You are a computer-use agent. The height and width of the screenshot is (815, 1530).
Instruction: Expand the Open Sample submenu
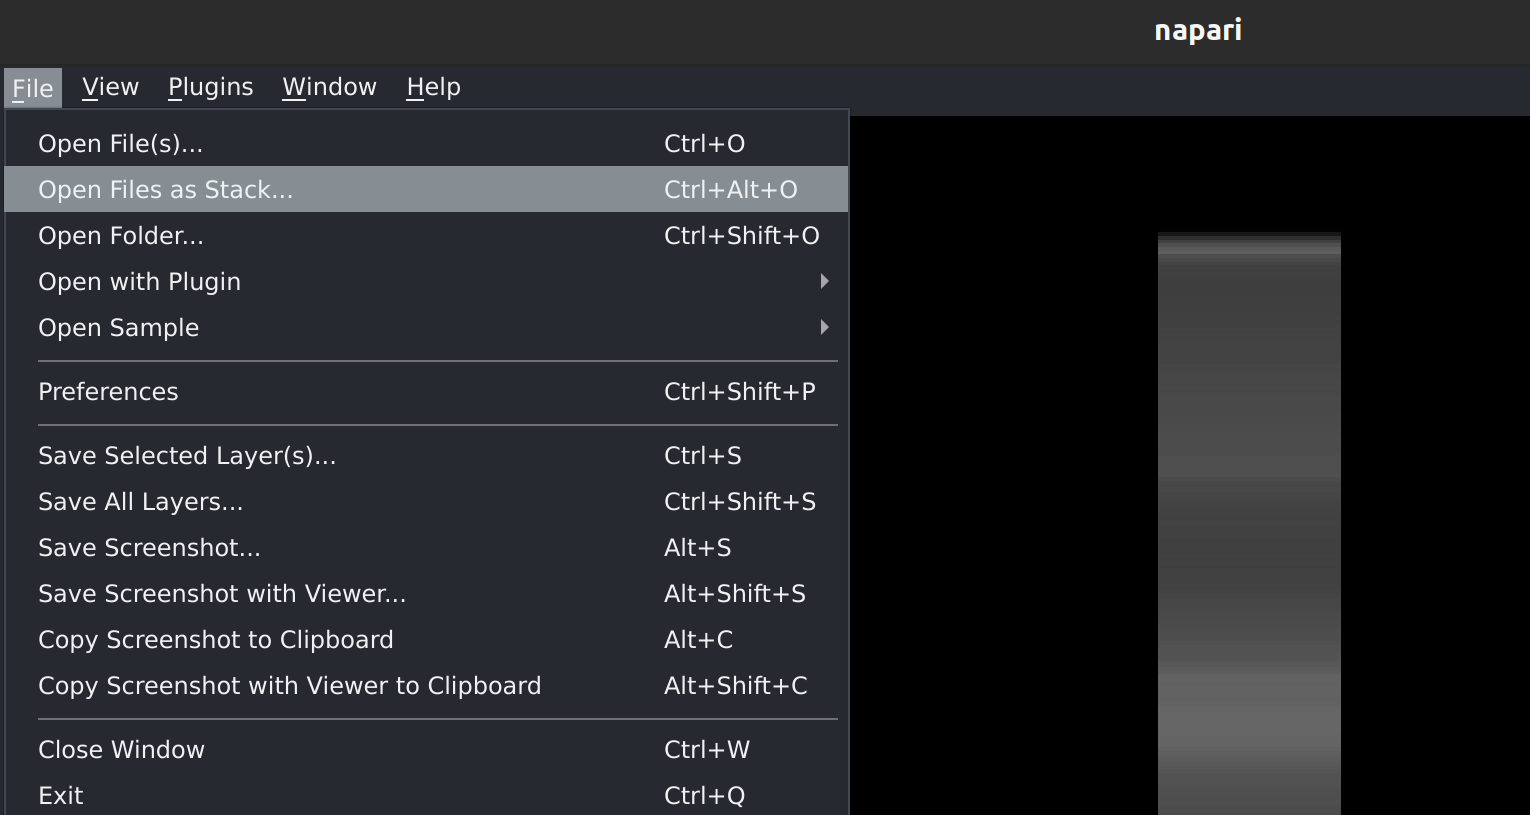click(x=426, y=328)
